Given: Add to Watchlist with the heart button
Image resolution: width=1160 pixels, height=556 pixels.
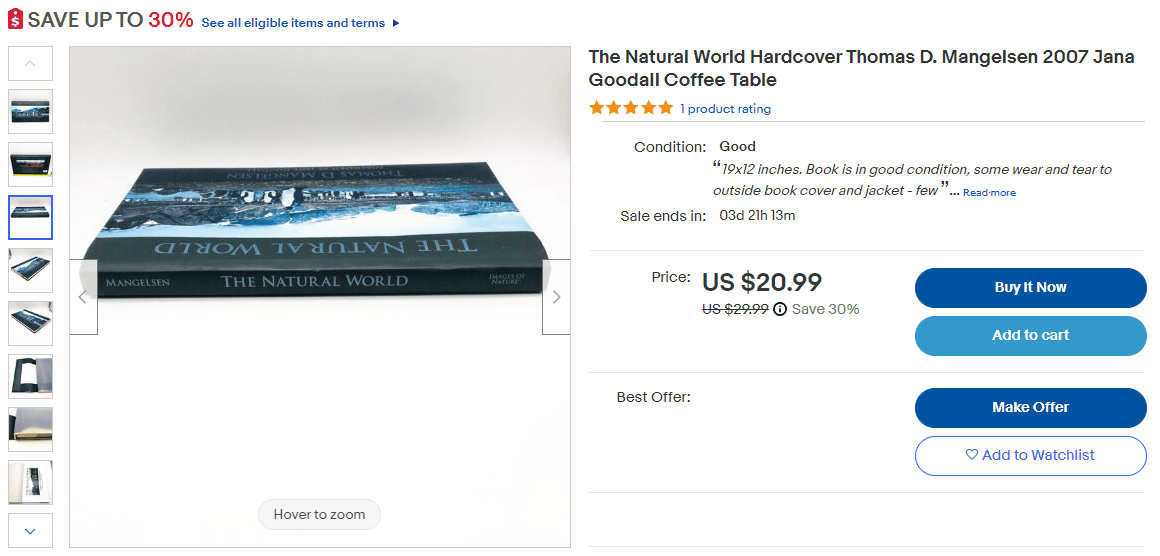Looking at the screenshot, I should pyautogui.click(x=1031, y=455).
